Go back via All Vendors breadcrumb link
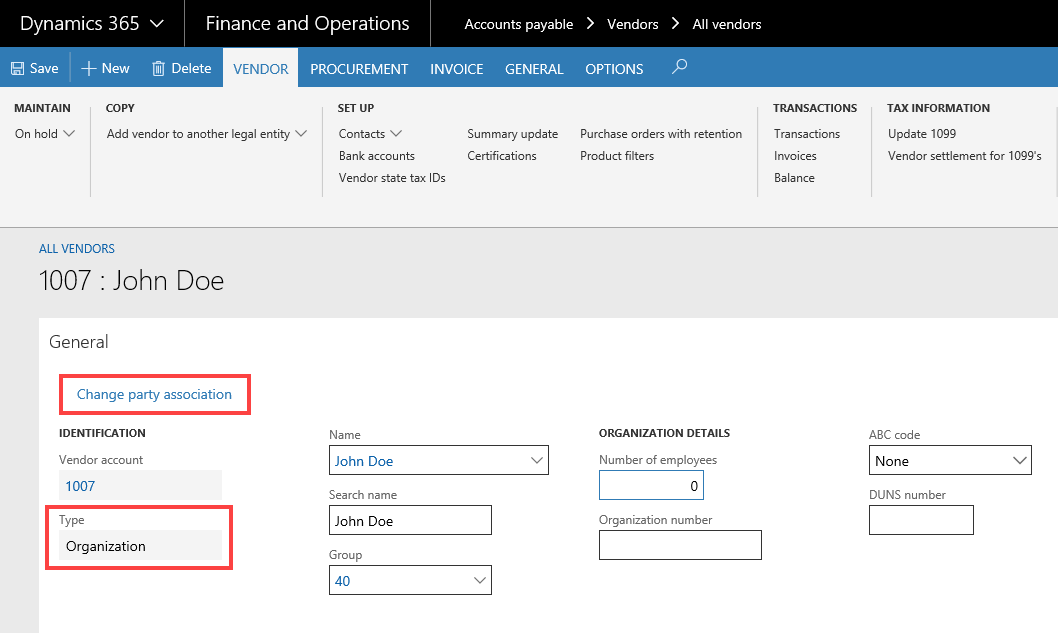This screenshot has width=1058, height=633. (x=77, y=249)
